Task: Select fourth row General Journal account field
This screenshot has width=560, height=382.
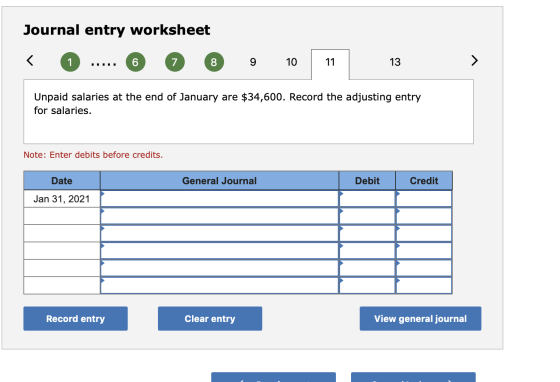Action: [x=219, y=251]
